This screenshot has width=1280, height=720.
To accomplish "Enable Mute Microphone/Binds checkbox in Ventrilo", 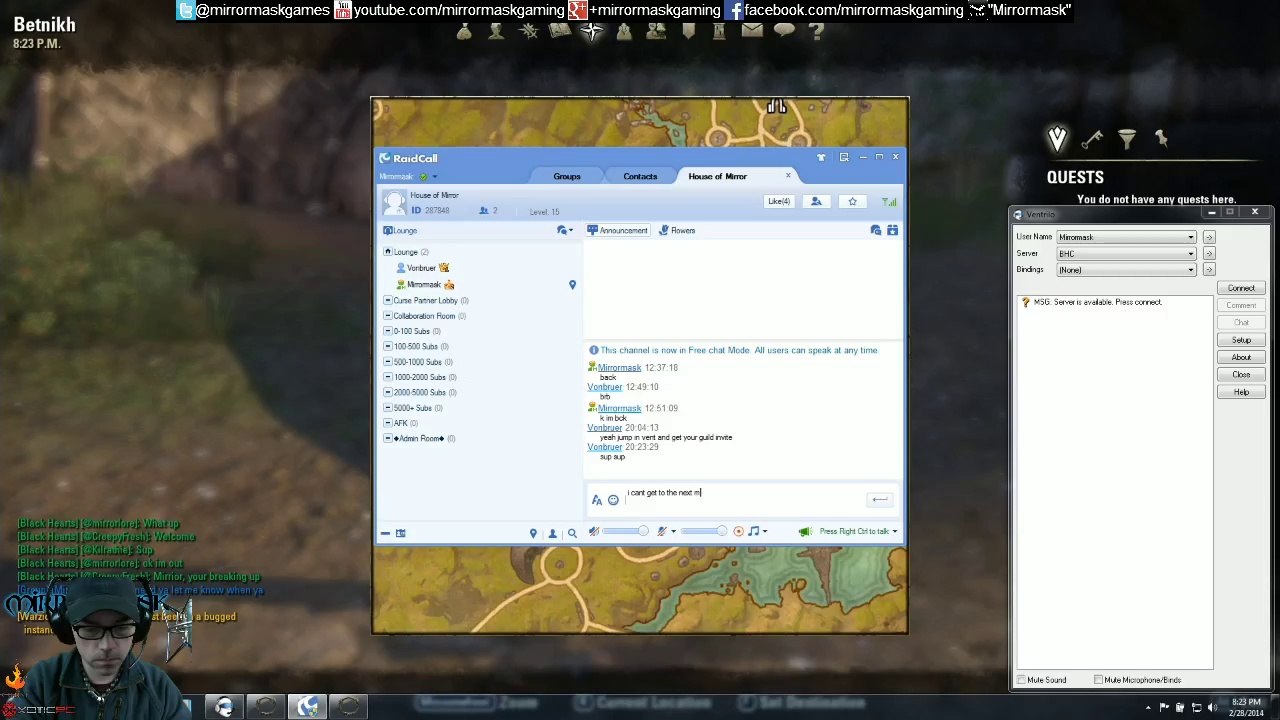I will click(x=1098, y=680).
